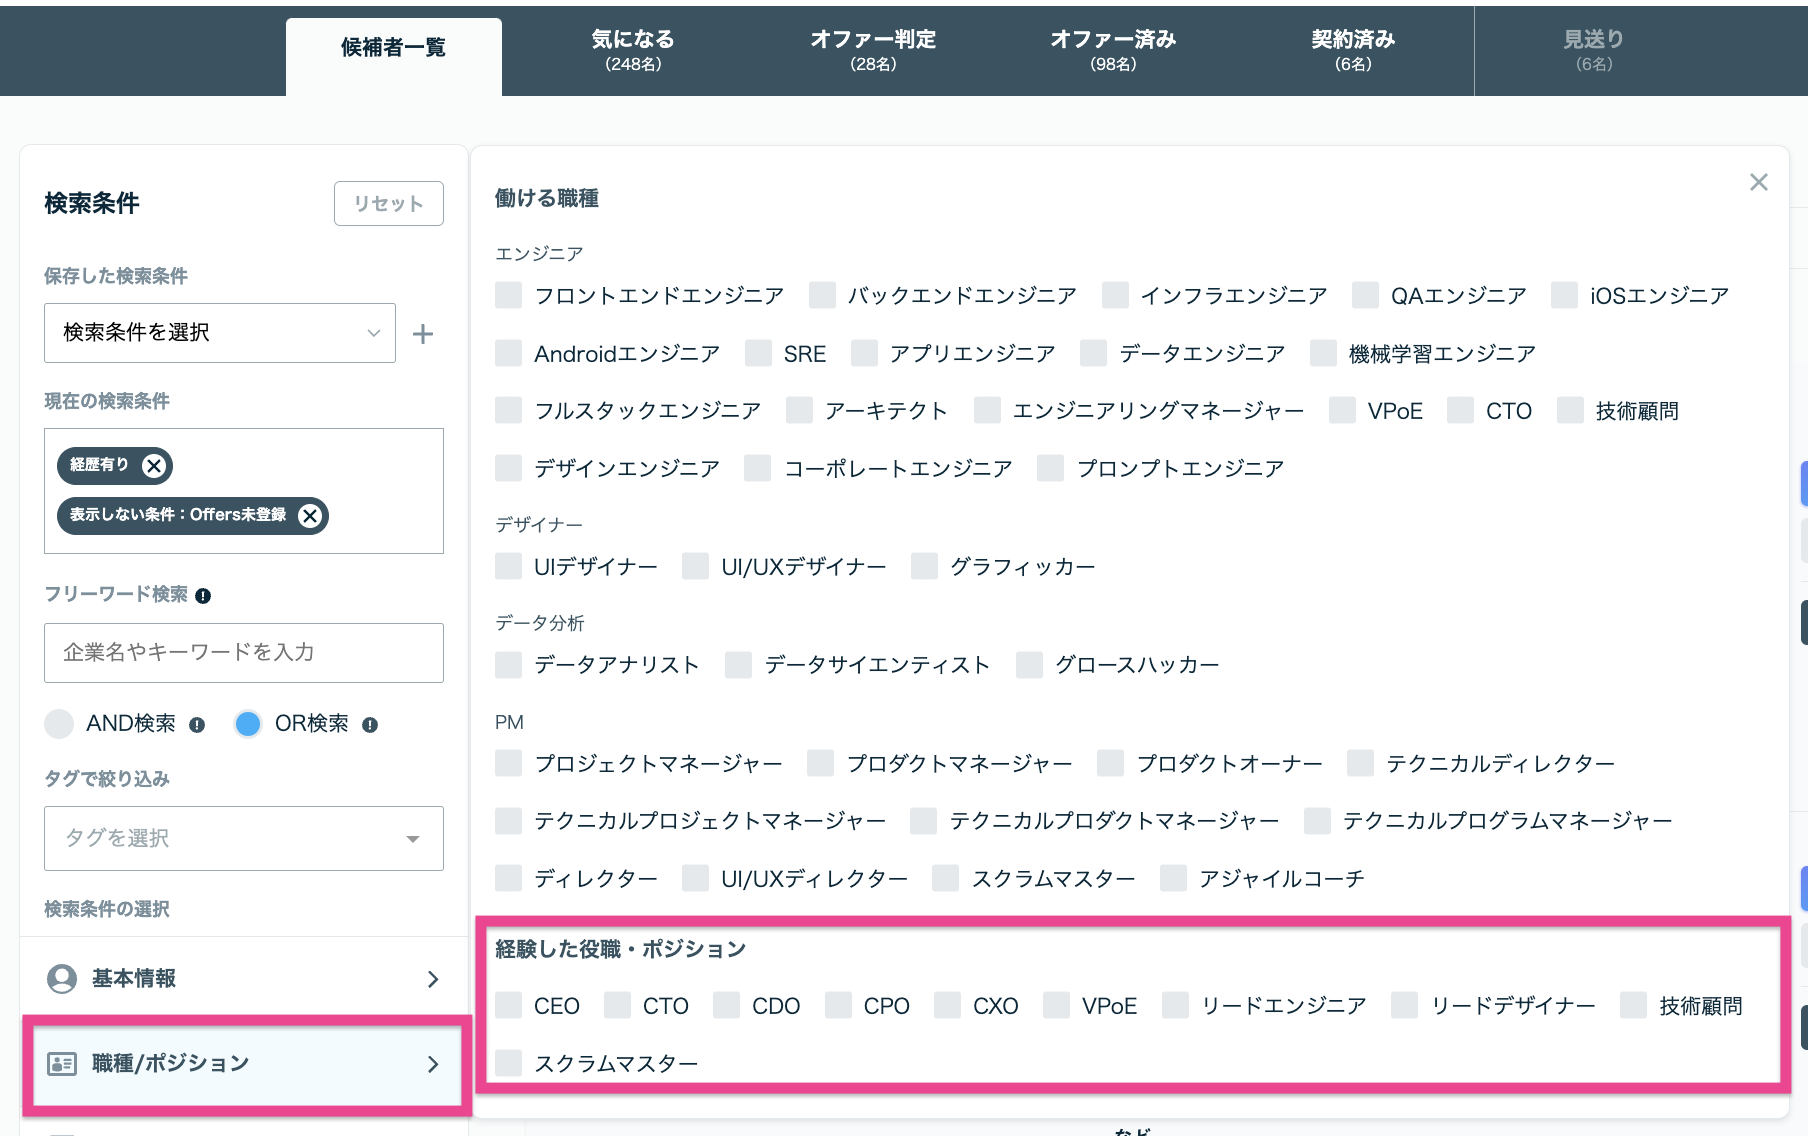Expand the 職種/ポジション section chevron
This screenshot has height=1136, width=1808.
click(433, 1064)
